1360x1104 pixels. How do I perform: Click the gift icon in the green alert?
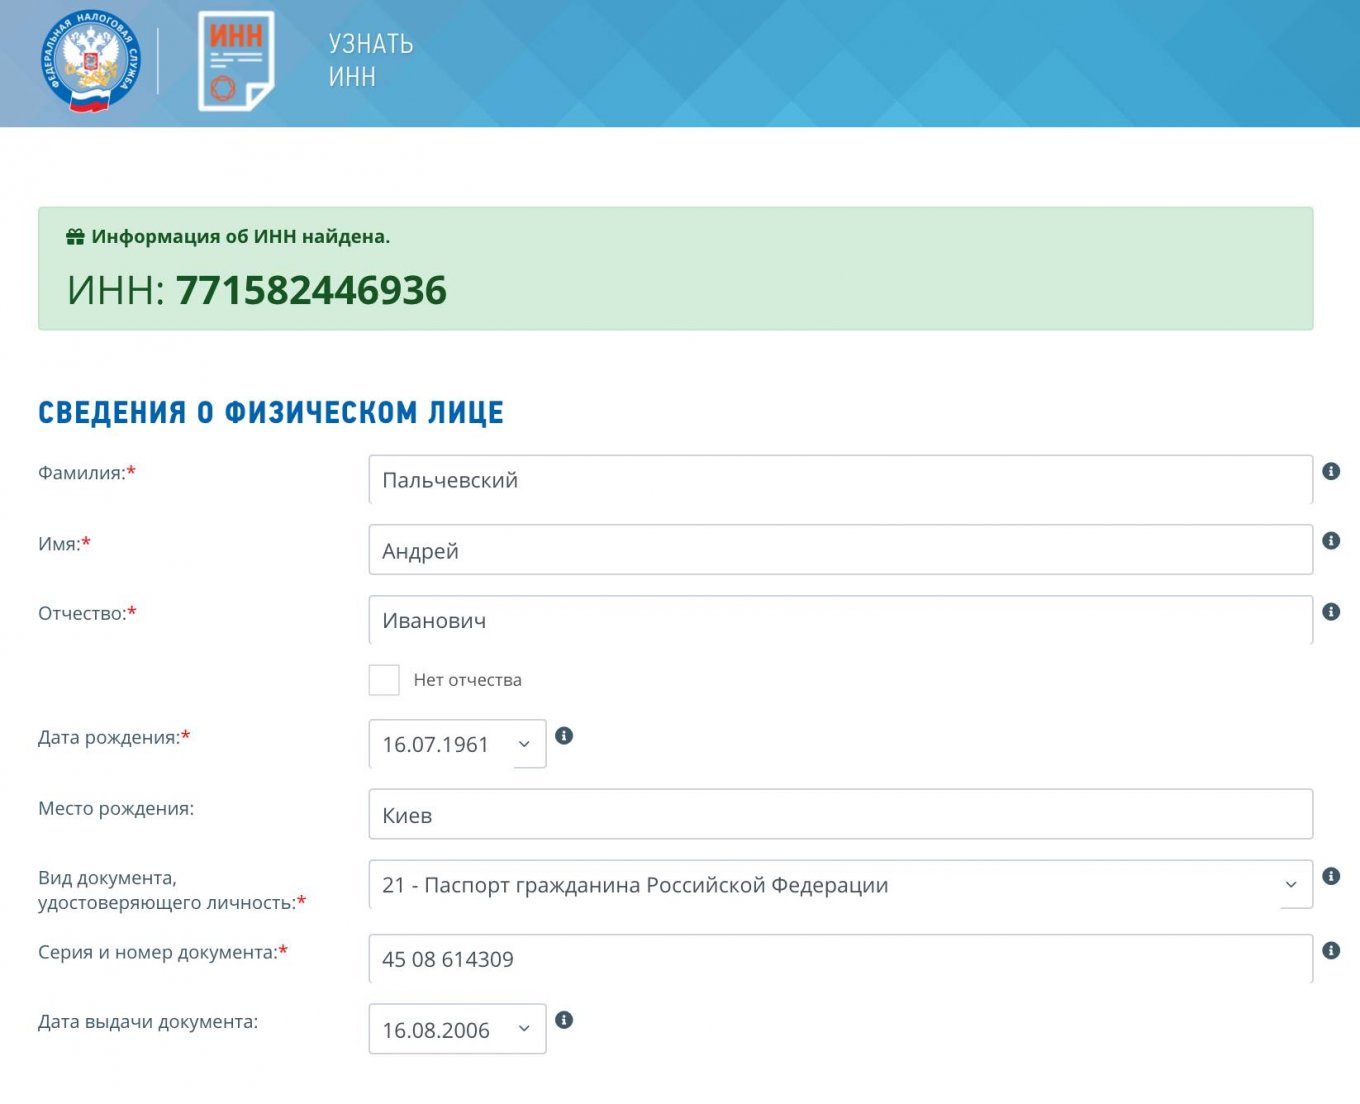pos(75,237)
